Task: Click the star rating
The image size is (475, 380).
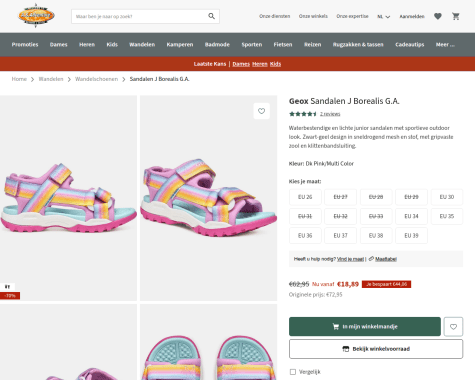Action: [303, 114]
